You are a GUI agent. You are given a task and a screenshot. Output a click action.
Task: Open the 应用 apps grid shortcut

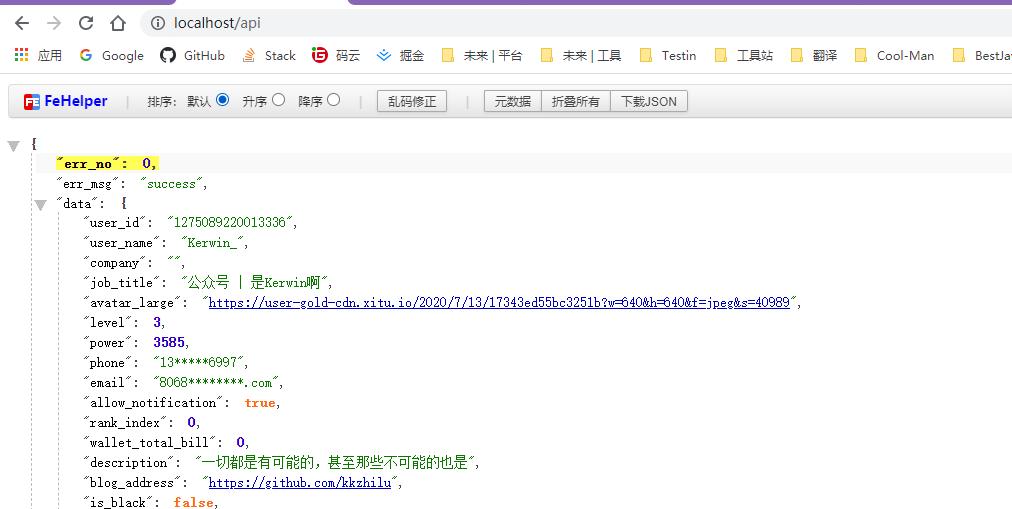click(38, 55)
